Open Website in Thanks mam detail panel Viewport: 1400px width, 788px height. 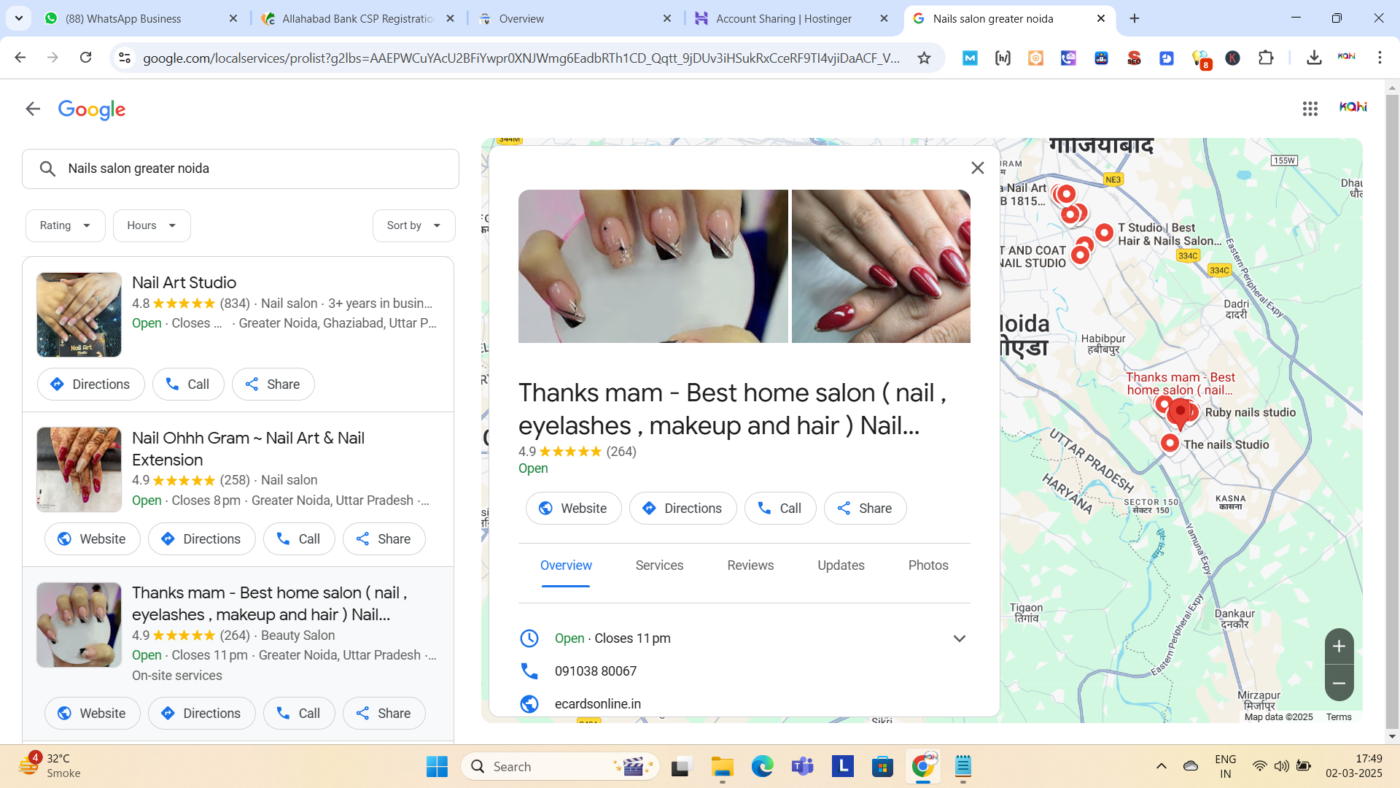574,508
